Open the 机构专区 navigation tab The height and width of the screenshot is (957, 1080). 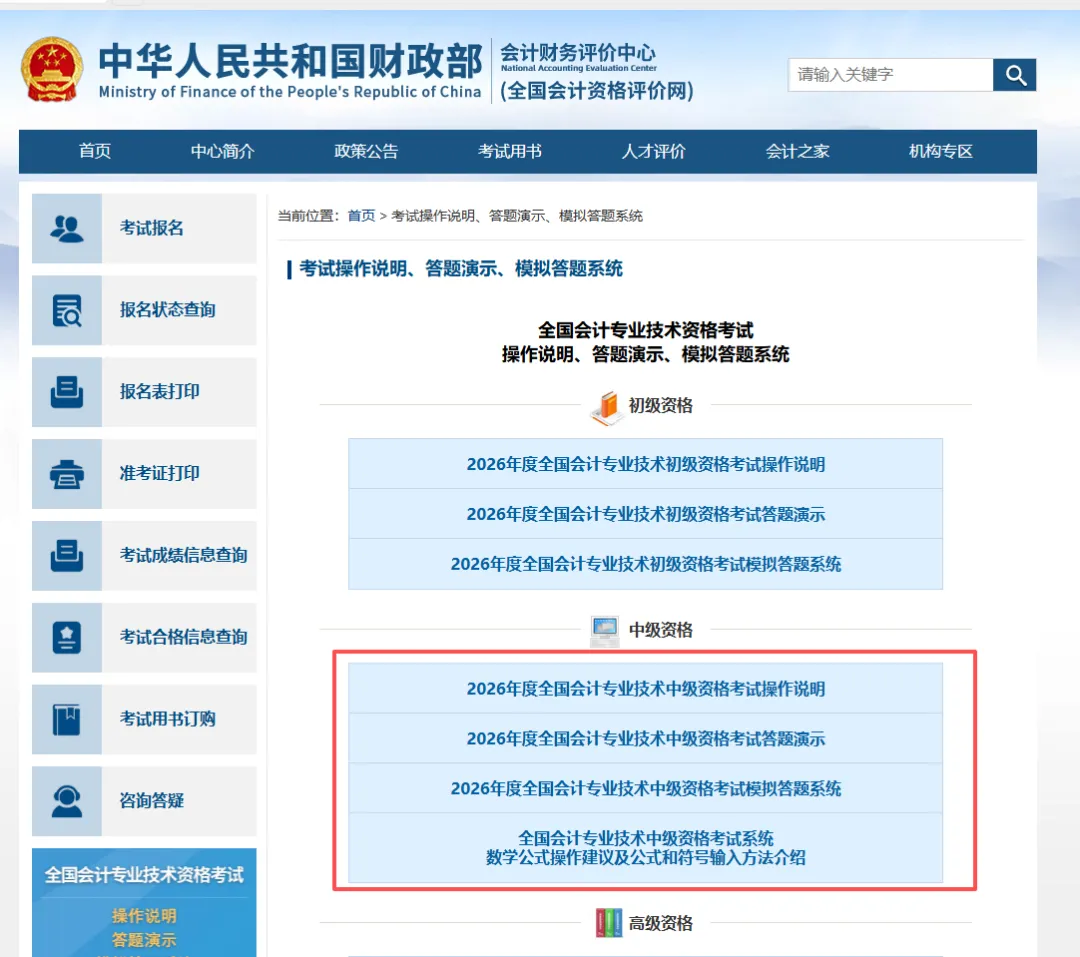pyautogui.click(x=940, y=151)
